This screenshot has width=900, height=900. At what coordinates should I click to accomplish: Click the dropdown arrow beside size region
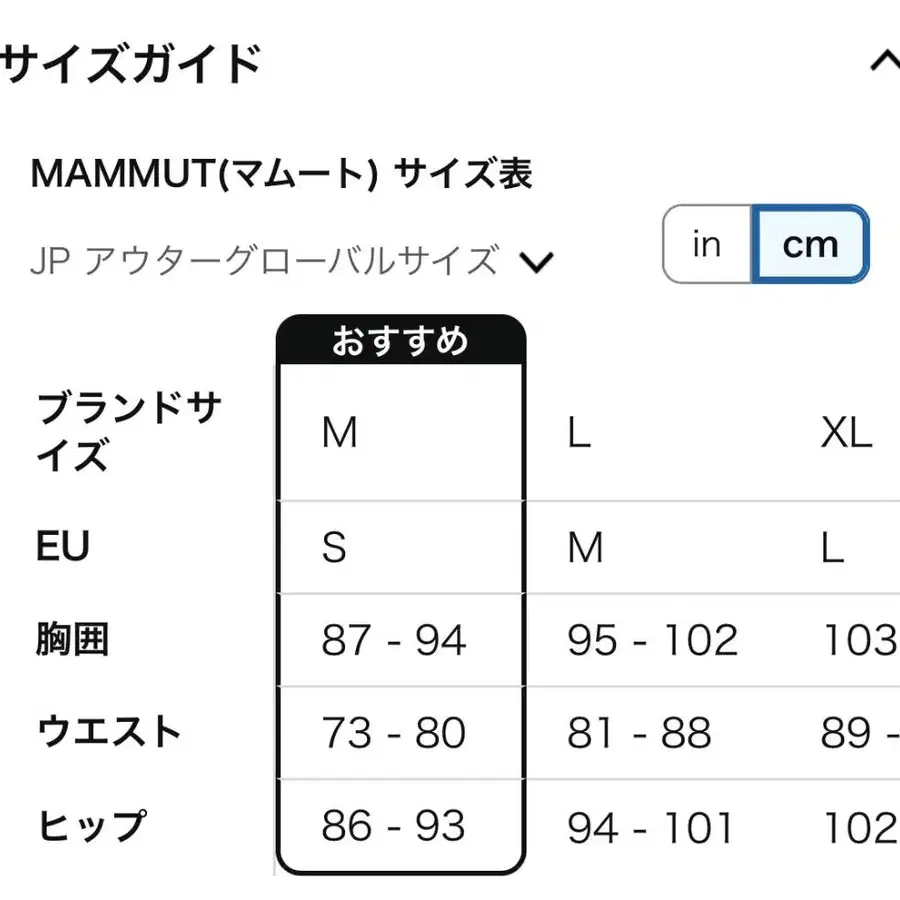pos(537,263)
